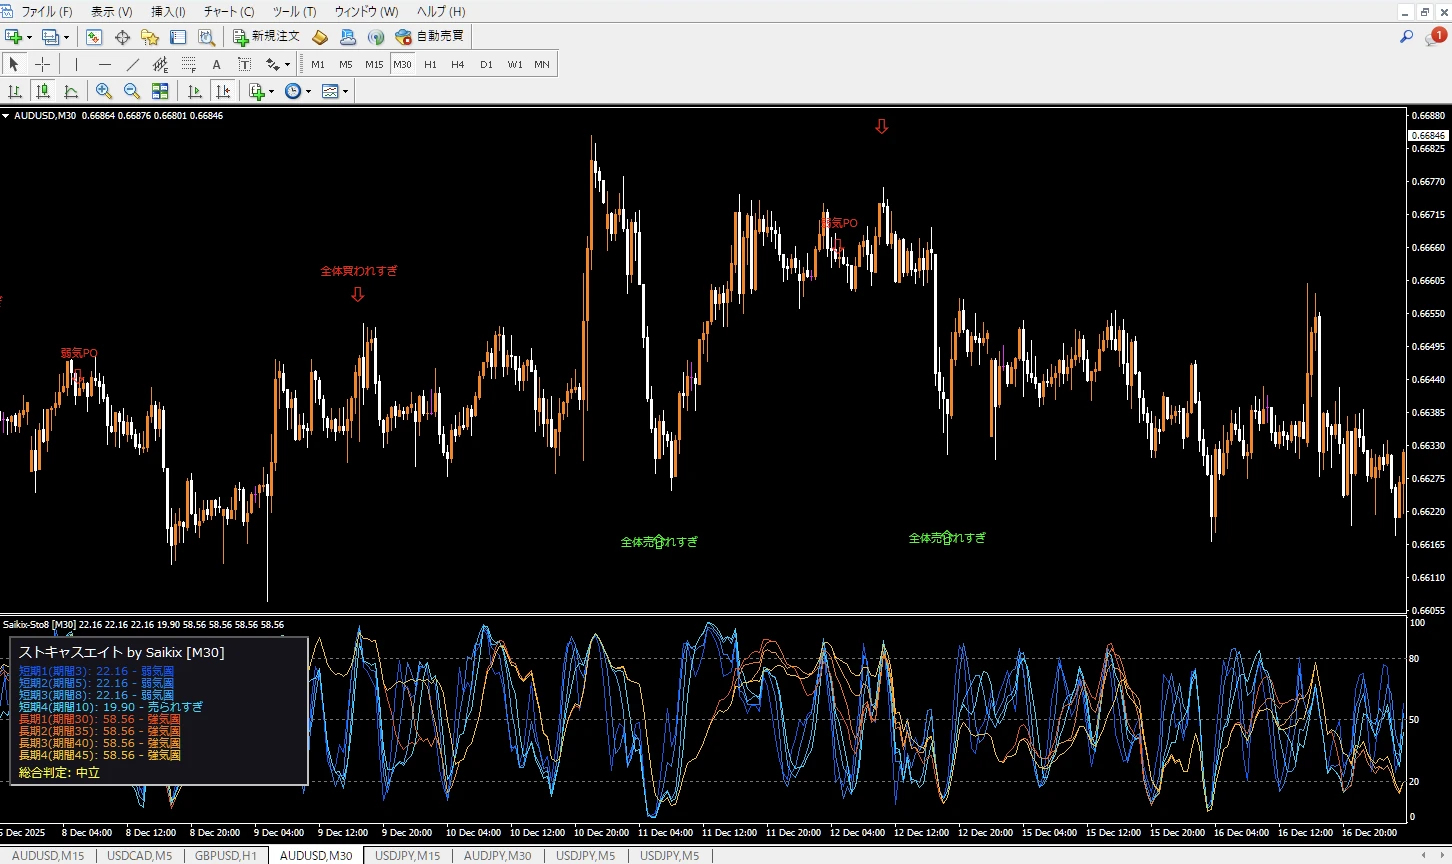This screenshot has height=864, width=1452.
Task: Expand the new chart dropdown arrow
Action: coord(30,37)
